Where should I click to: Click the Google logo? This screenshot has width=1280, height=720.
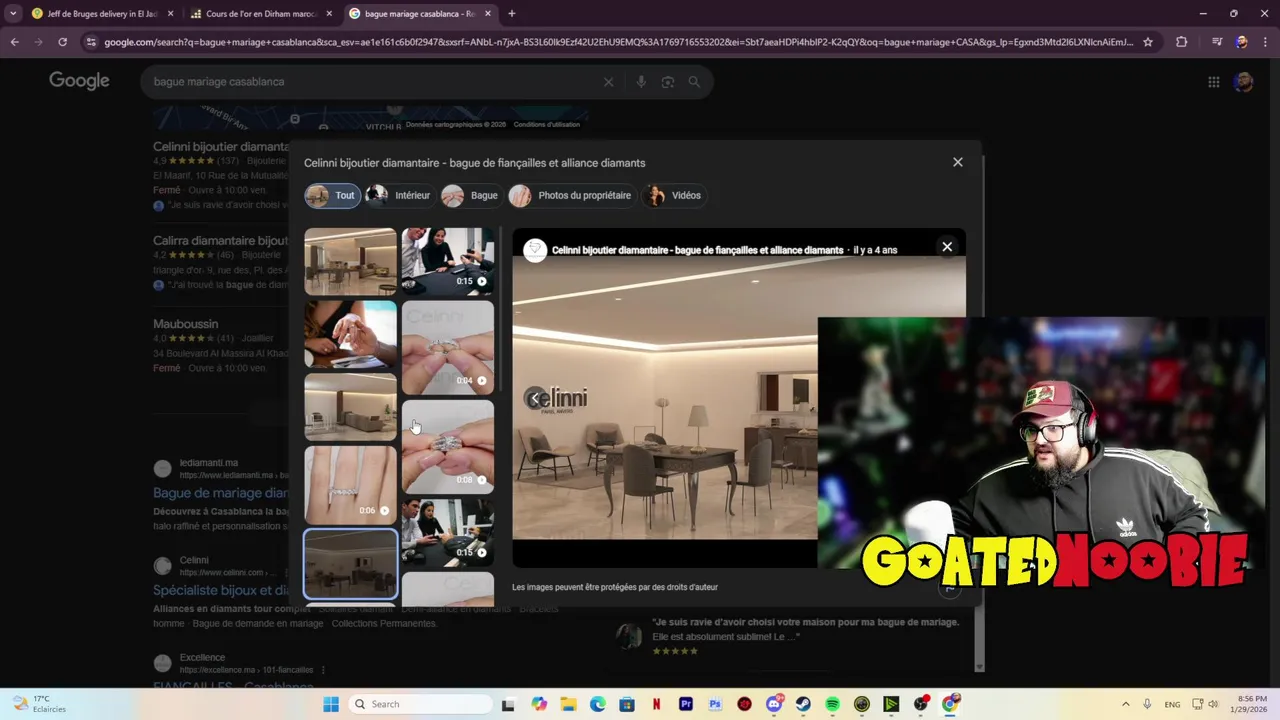click(x=79, y=81)
